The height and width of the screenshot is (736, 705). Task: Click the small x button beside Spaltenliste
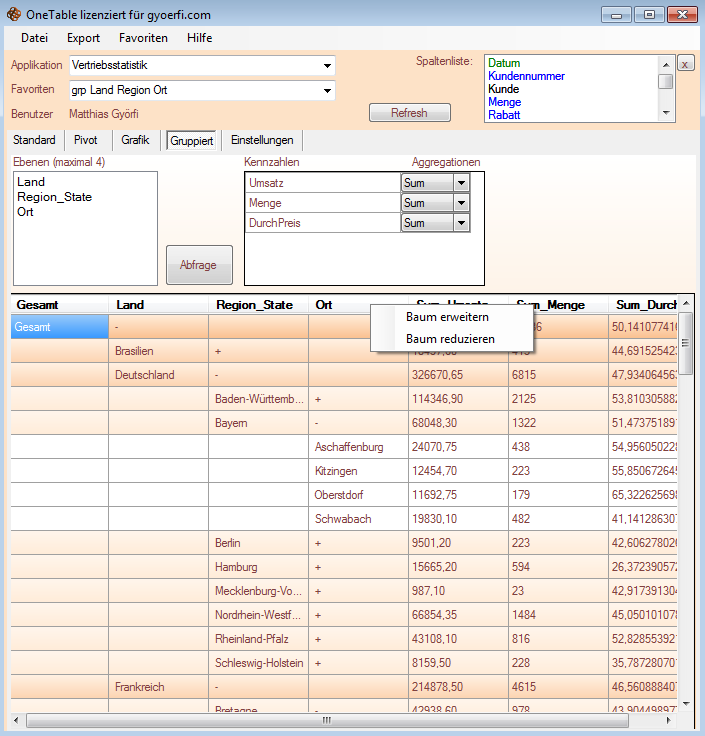coord(685,64)
